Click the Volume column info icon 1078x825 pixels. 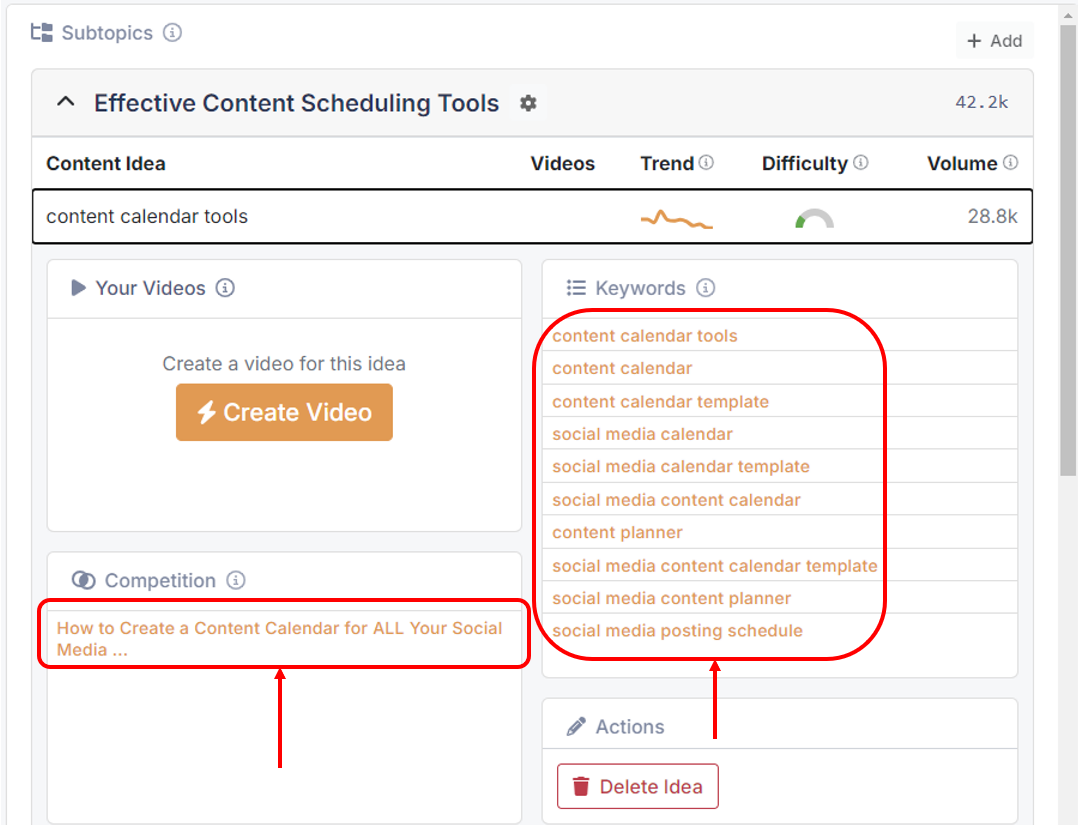pyautogui.click(x=1011, y=162)
